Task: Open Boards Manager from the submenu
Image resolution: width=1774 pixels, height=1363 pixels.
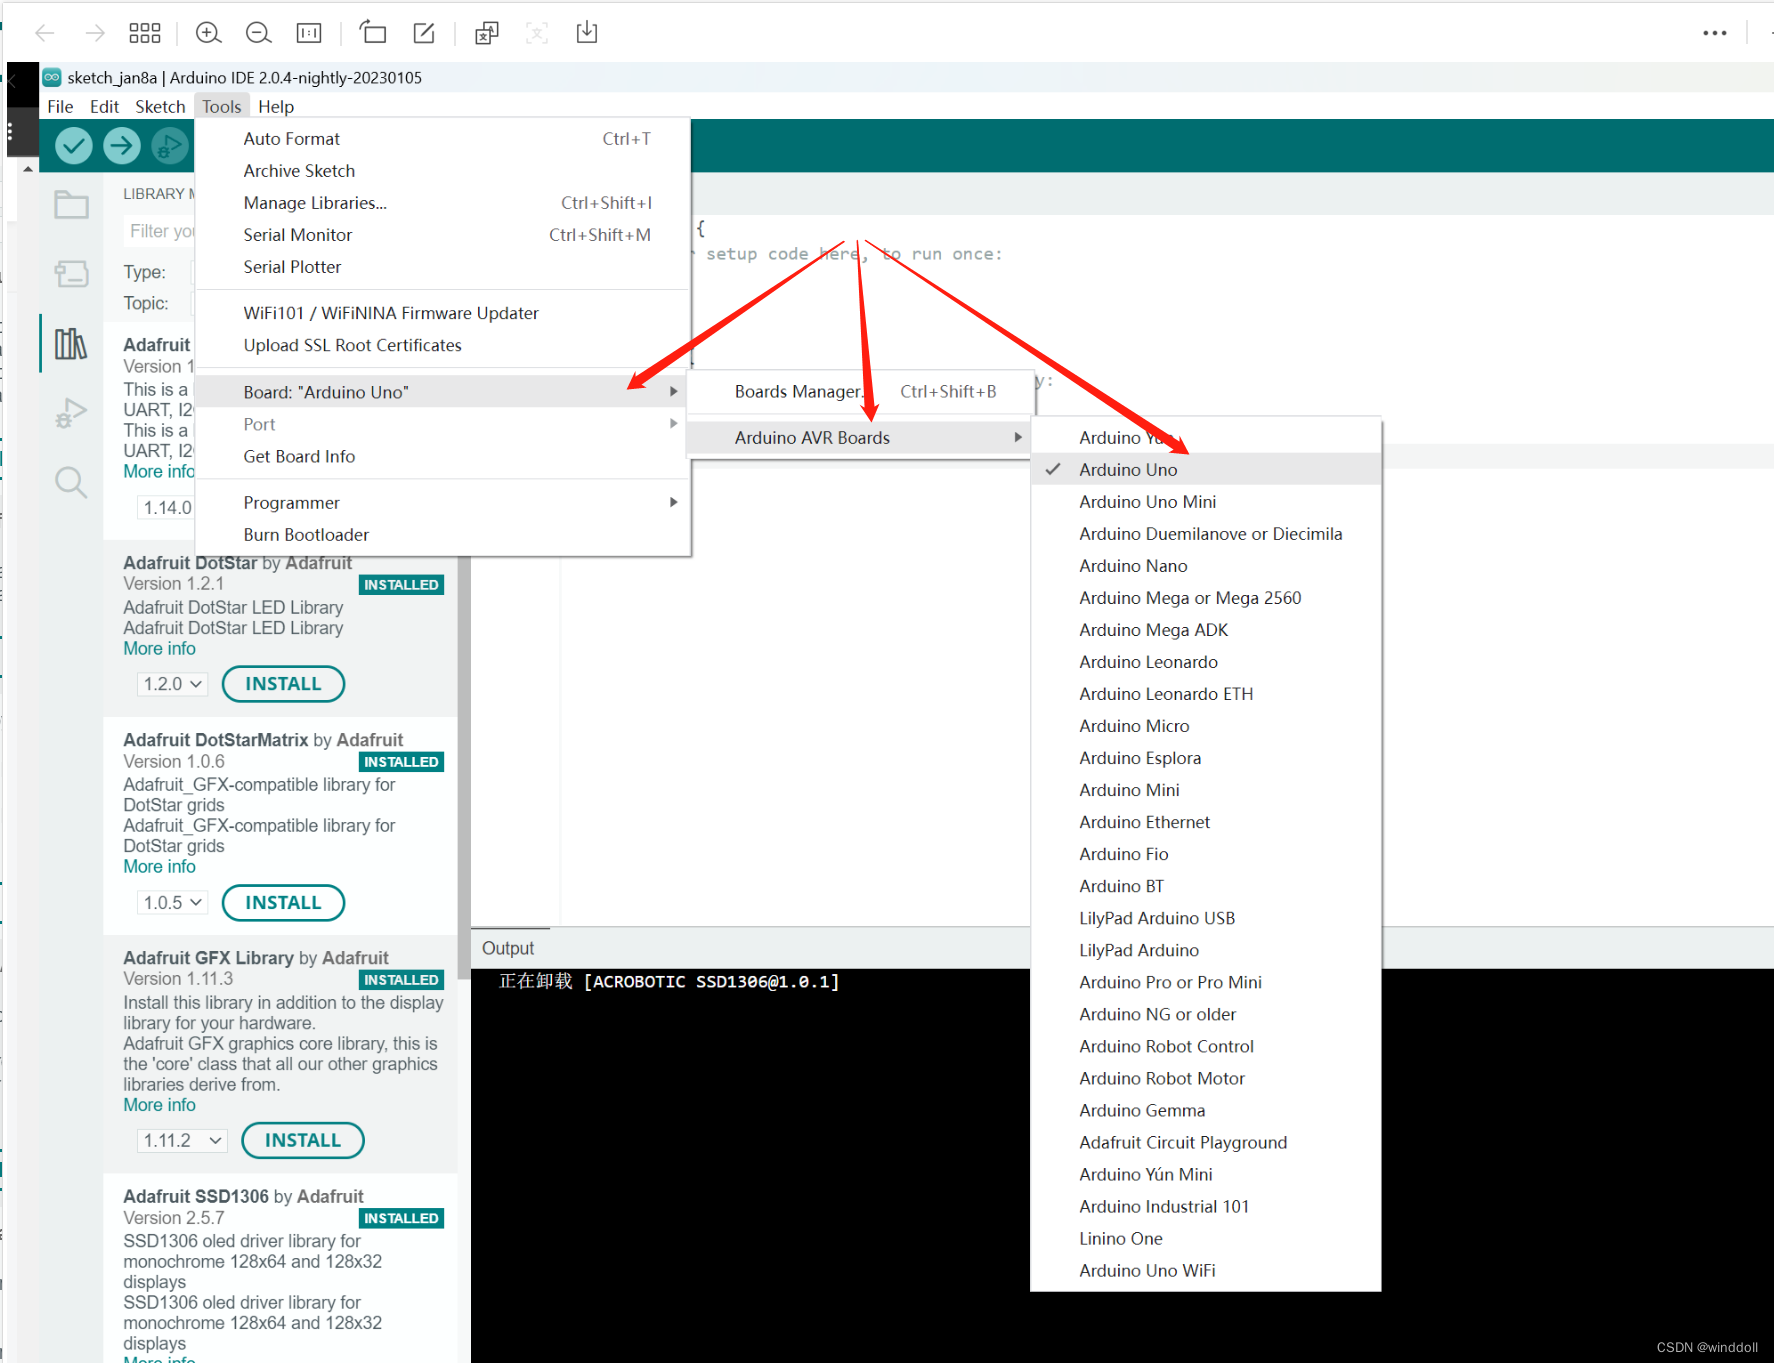Action: click(859, 391)
